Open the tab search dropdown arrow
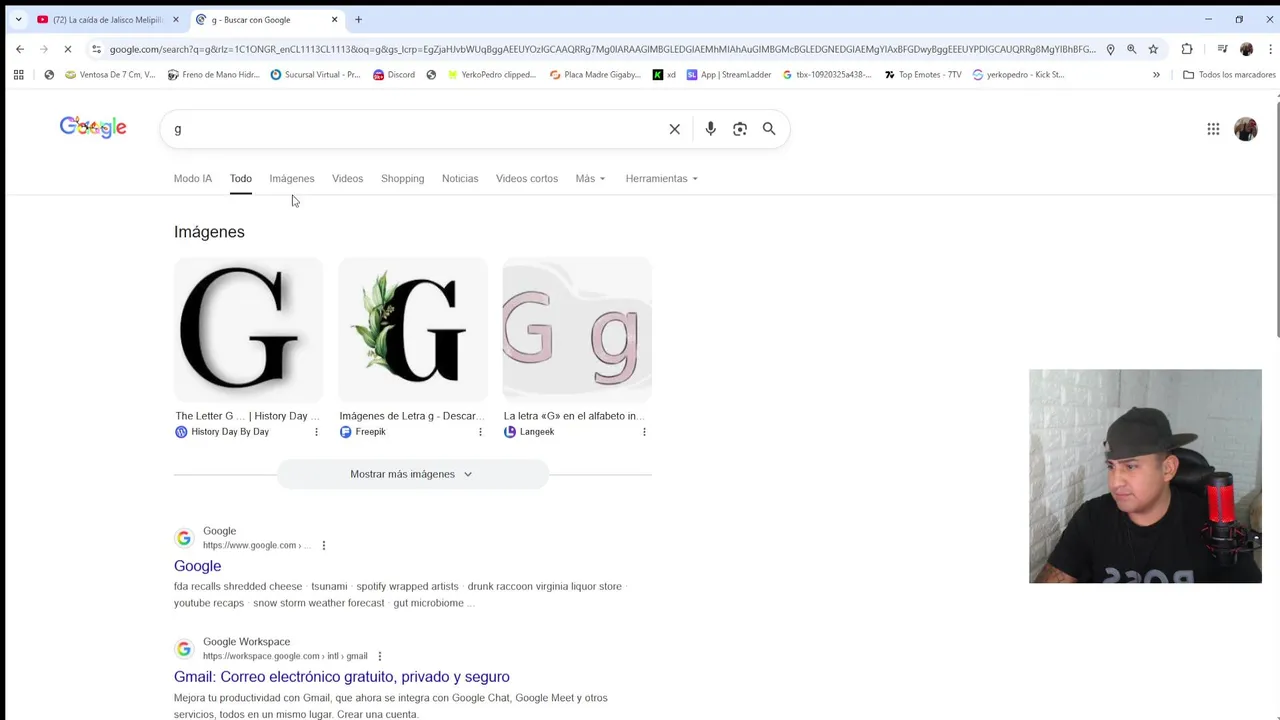This screenshot has height=720, width=1280. [x=18, y=19]
